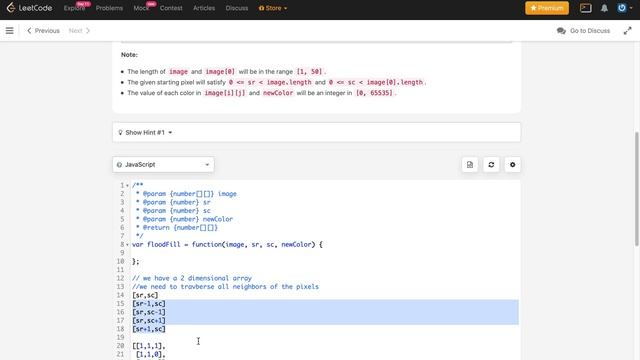Collapse the comment block fold arrow at line 1
Image resolution: width=640 pixels, height=360 pixels.
point(127,185)
